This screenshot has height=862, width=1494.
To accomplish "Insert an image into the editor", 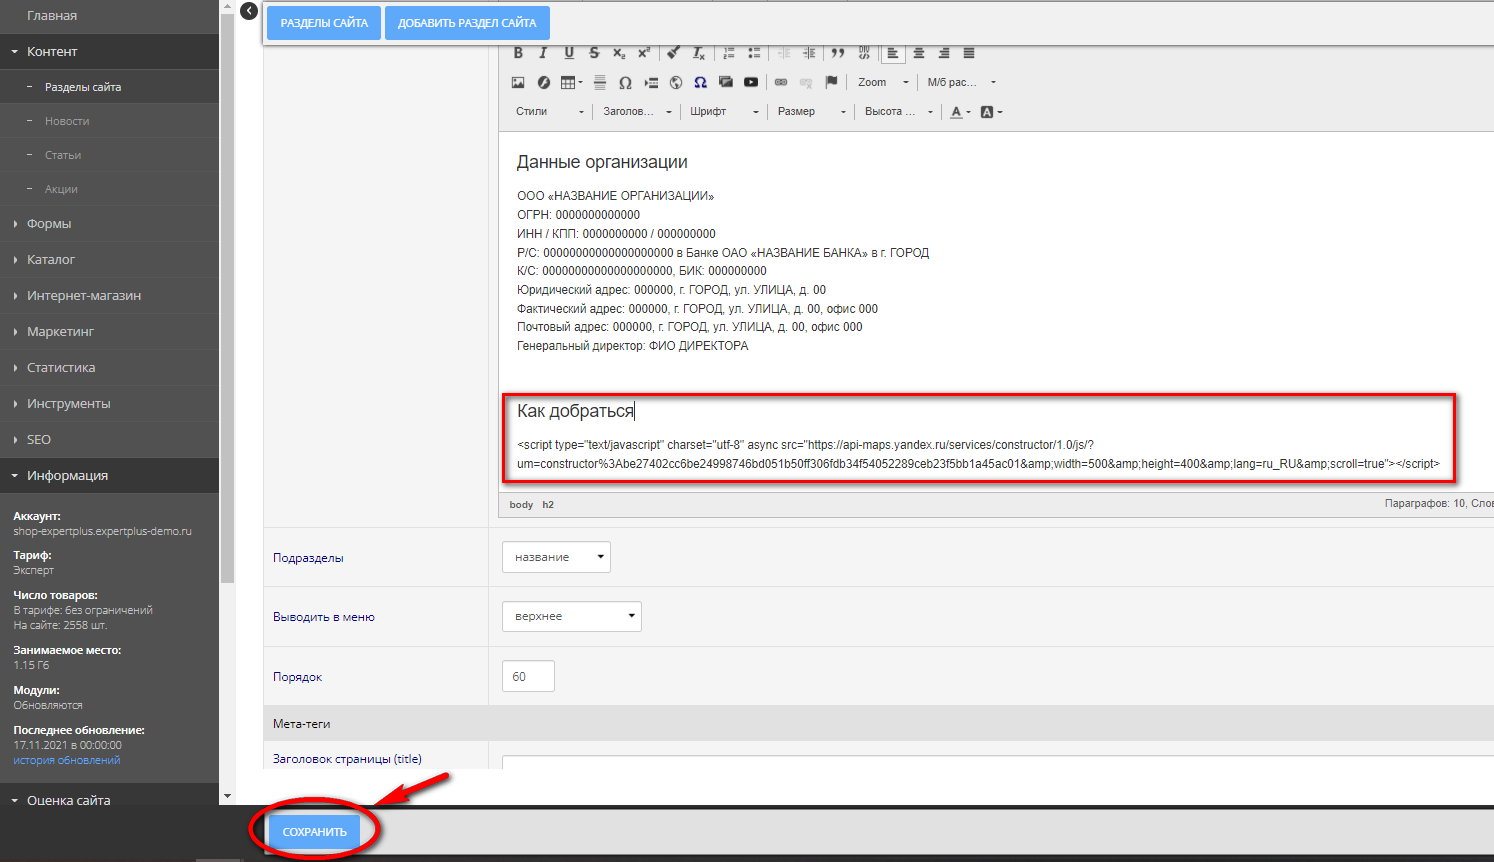I will tap(518, 82).
